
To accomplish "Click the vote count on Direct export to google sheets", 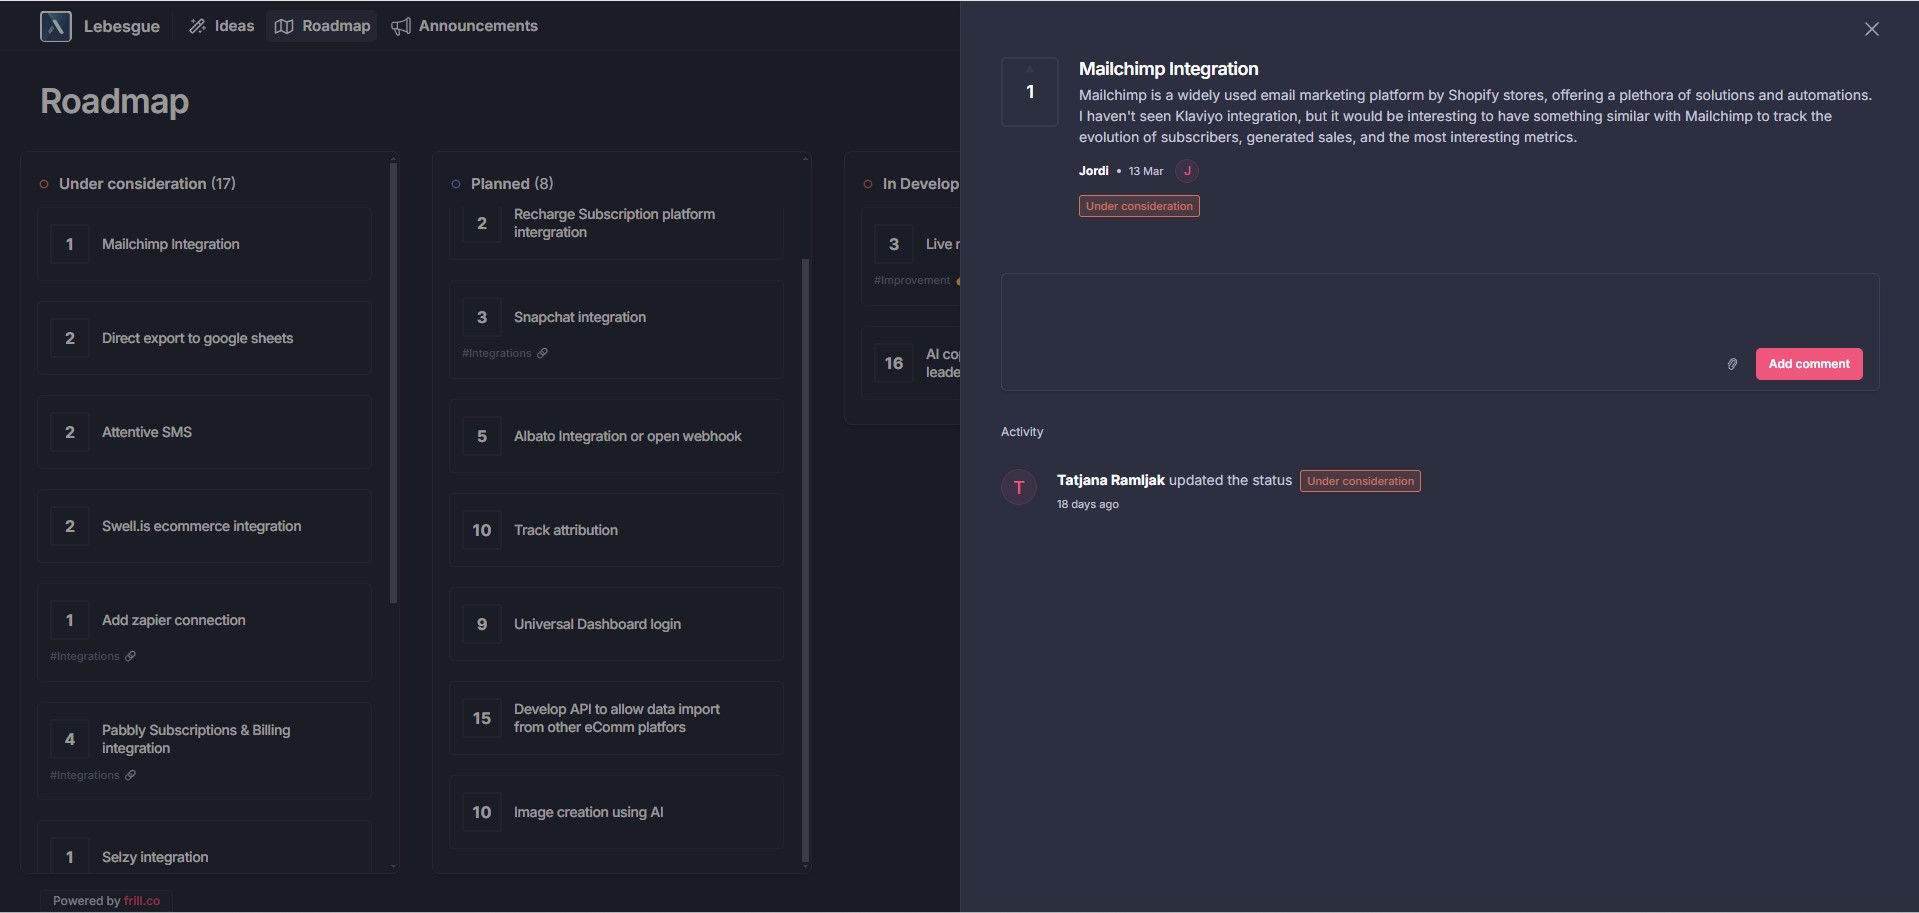I will coord(70,338).
